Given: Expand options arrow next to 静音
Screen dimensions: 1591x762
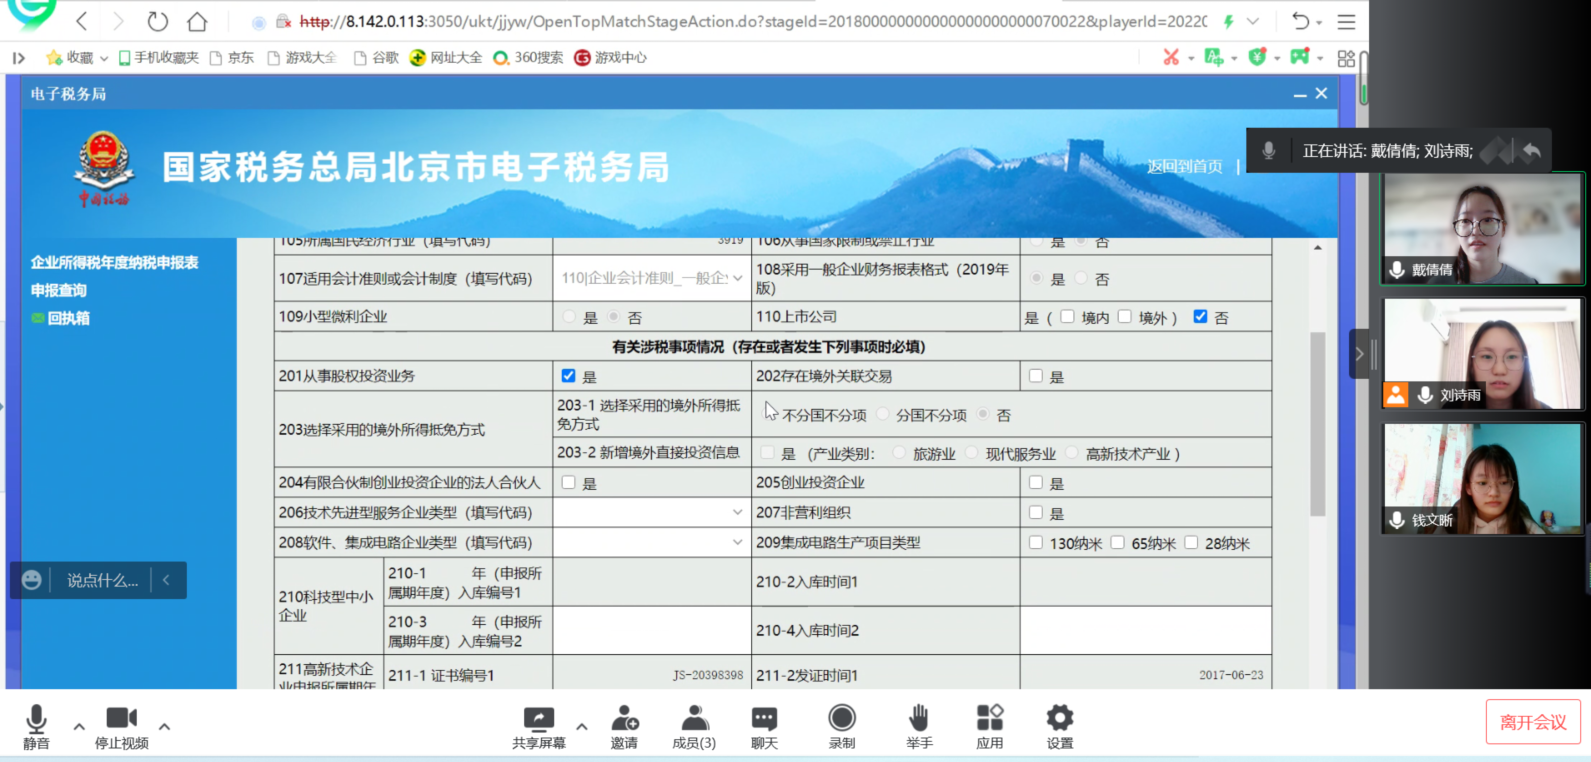Looking at the screenshot, I should pyautogui.click(x=79, y=726).
